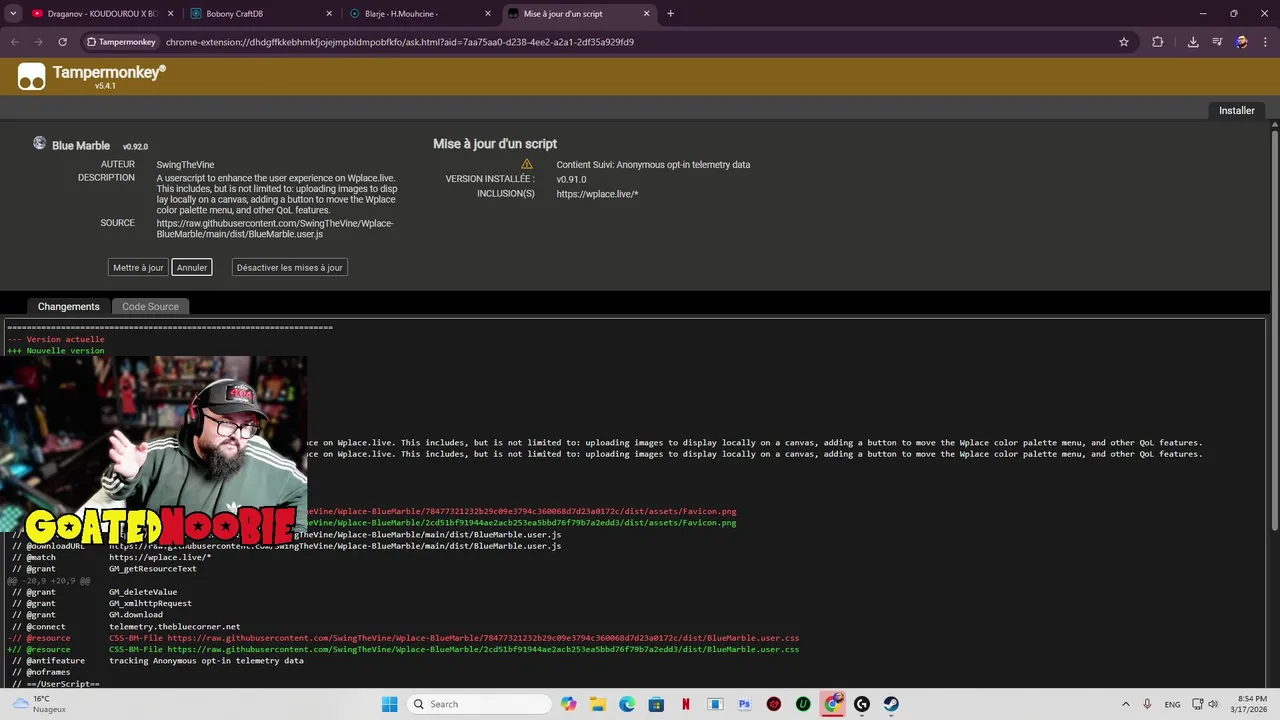Click the '+++ Nouvelle version' green line
The height and width of the screenshot is (720, 1280).
click(x=56, y=351)
